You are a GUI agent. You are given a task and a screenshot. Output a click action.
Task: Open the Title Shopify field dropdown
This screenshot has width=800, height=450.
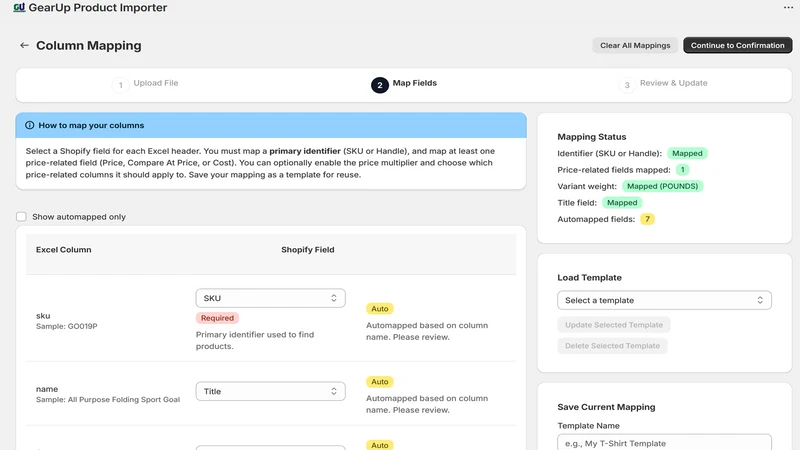[x=270, y=391]
